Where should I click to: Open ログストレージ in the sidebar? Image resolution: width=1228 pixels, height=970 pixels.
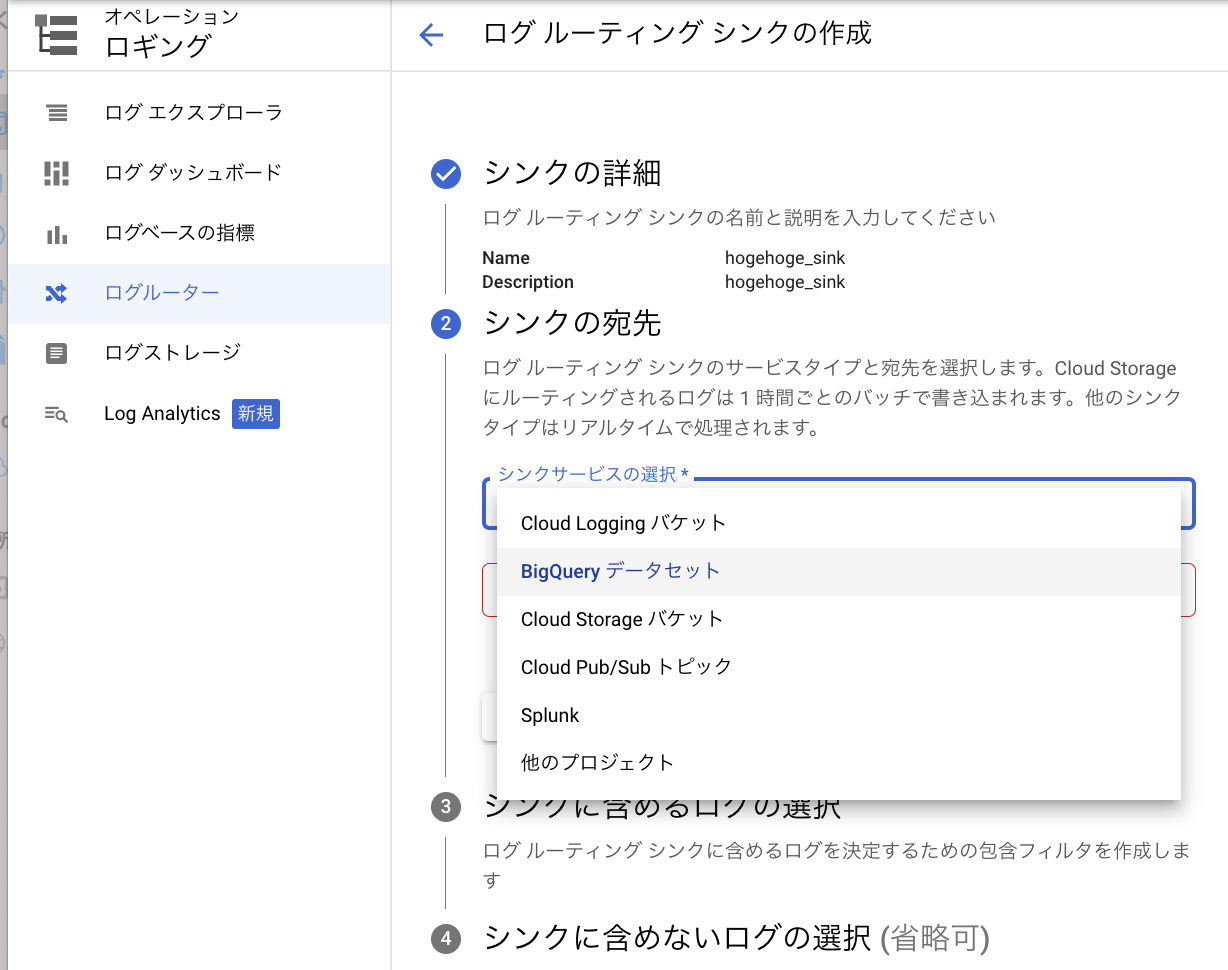199,353
